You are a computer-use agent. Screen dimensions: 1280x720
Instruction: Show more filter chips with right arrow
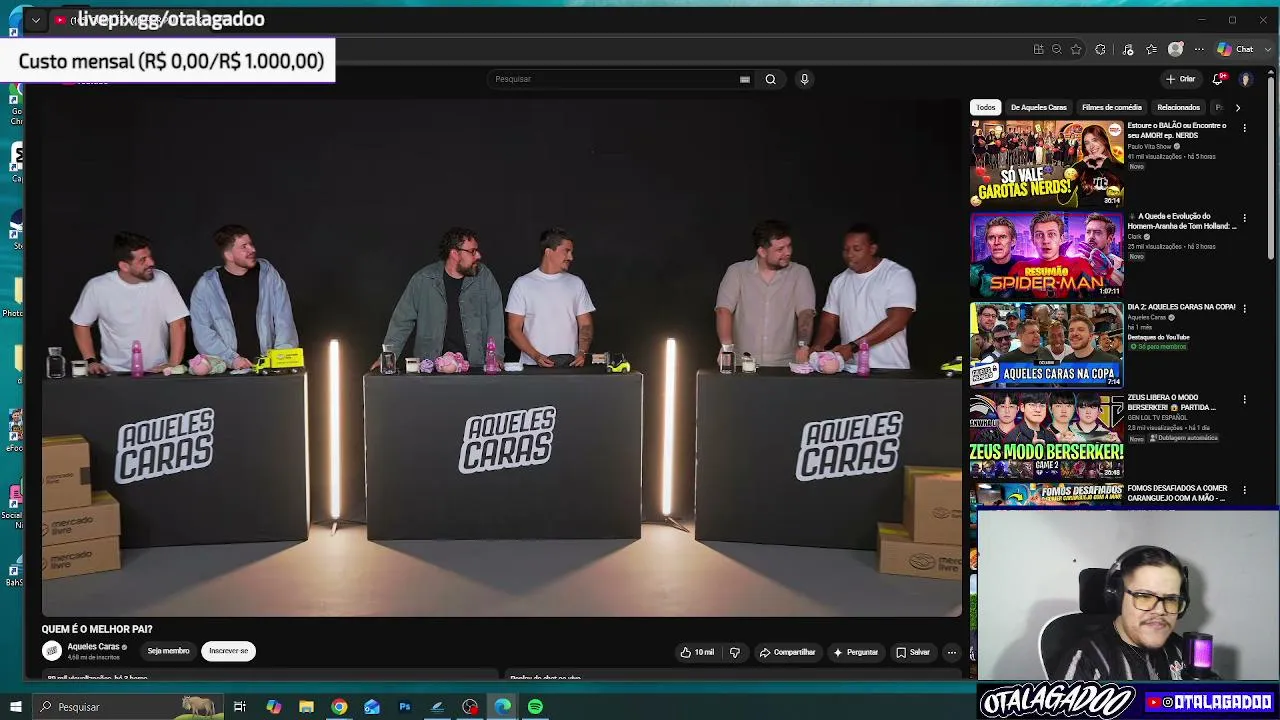click(x=1238, y=107)
